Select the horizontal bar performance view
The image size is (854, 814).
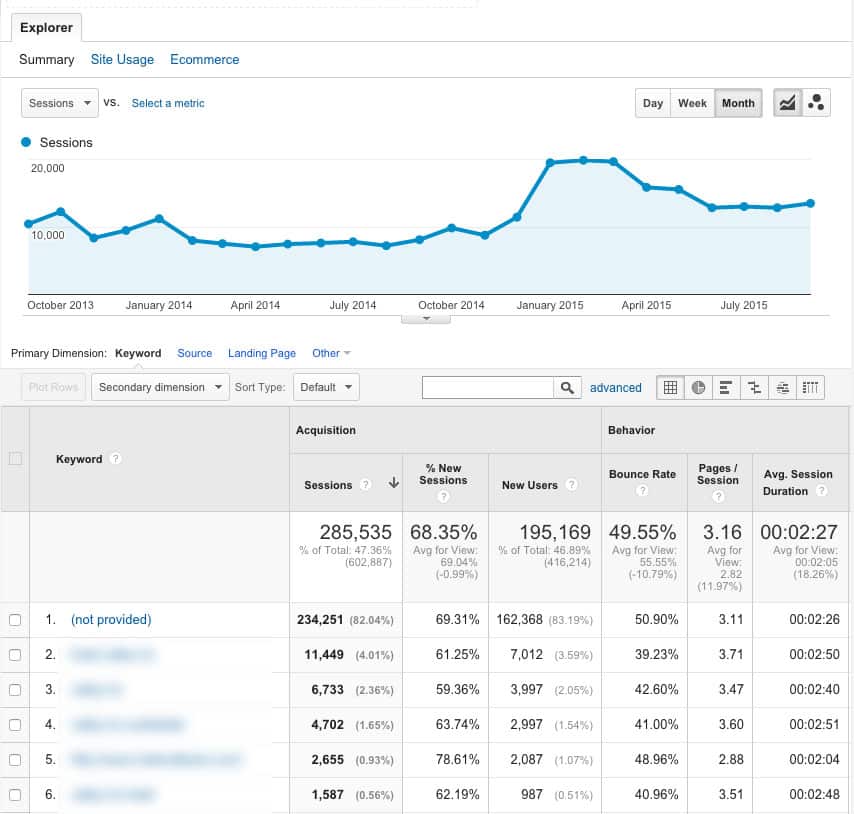(x=726, y=387)
